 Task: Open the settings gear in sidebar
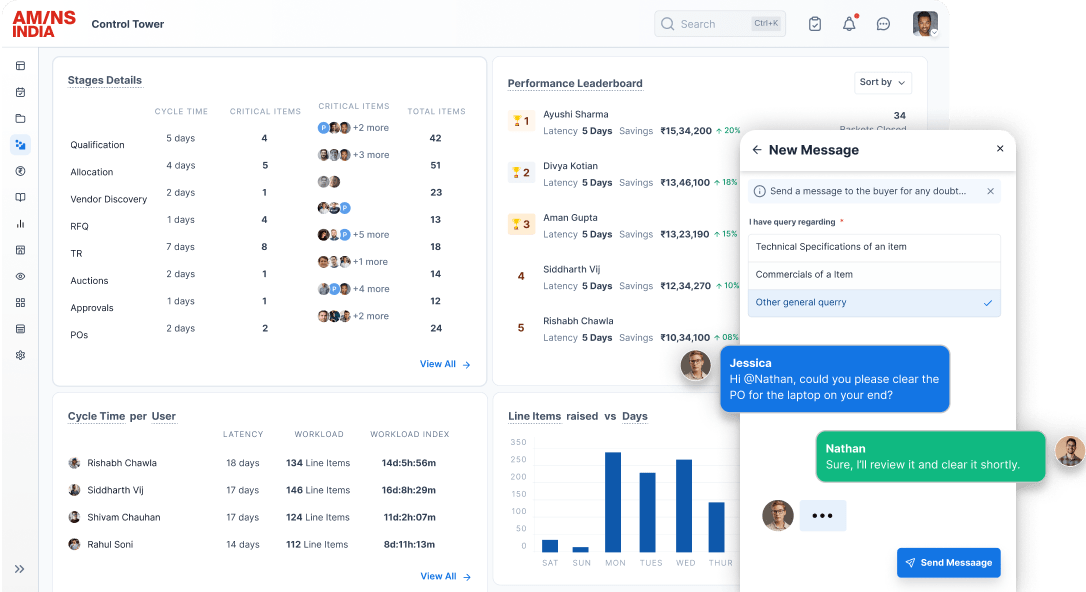coord(20,355)
